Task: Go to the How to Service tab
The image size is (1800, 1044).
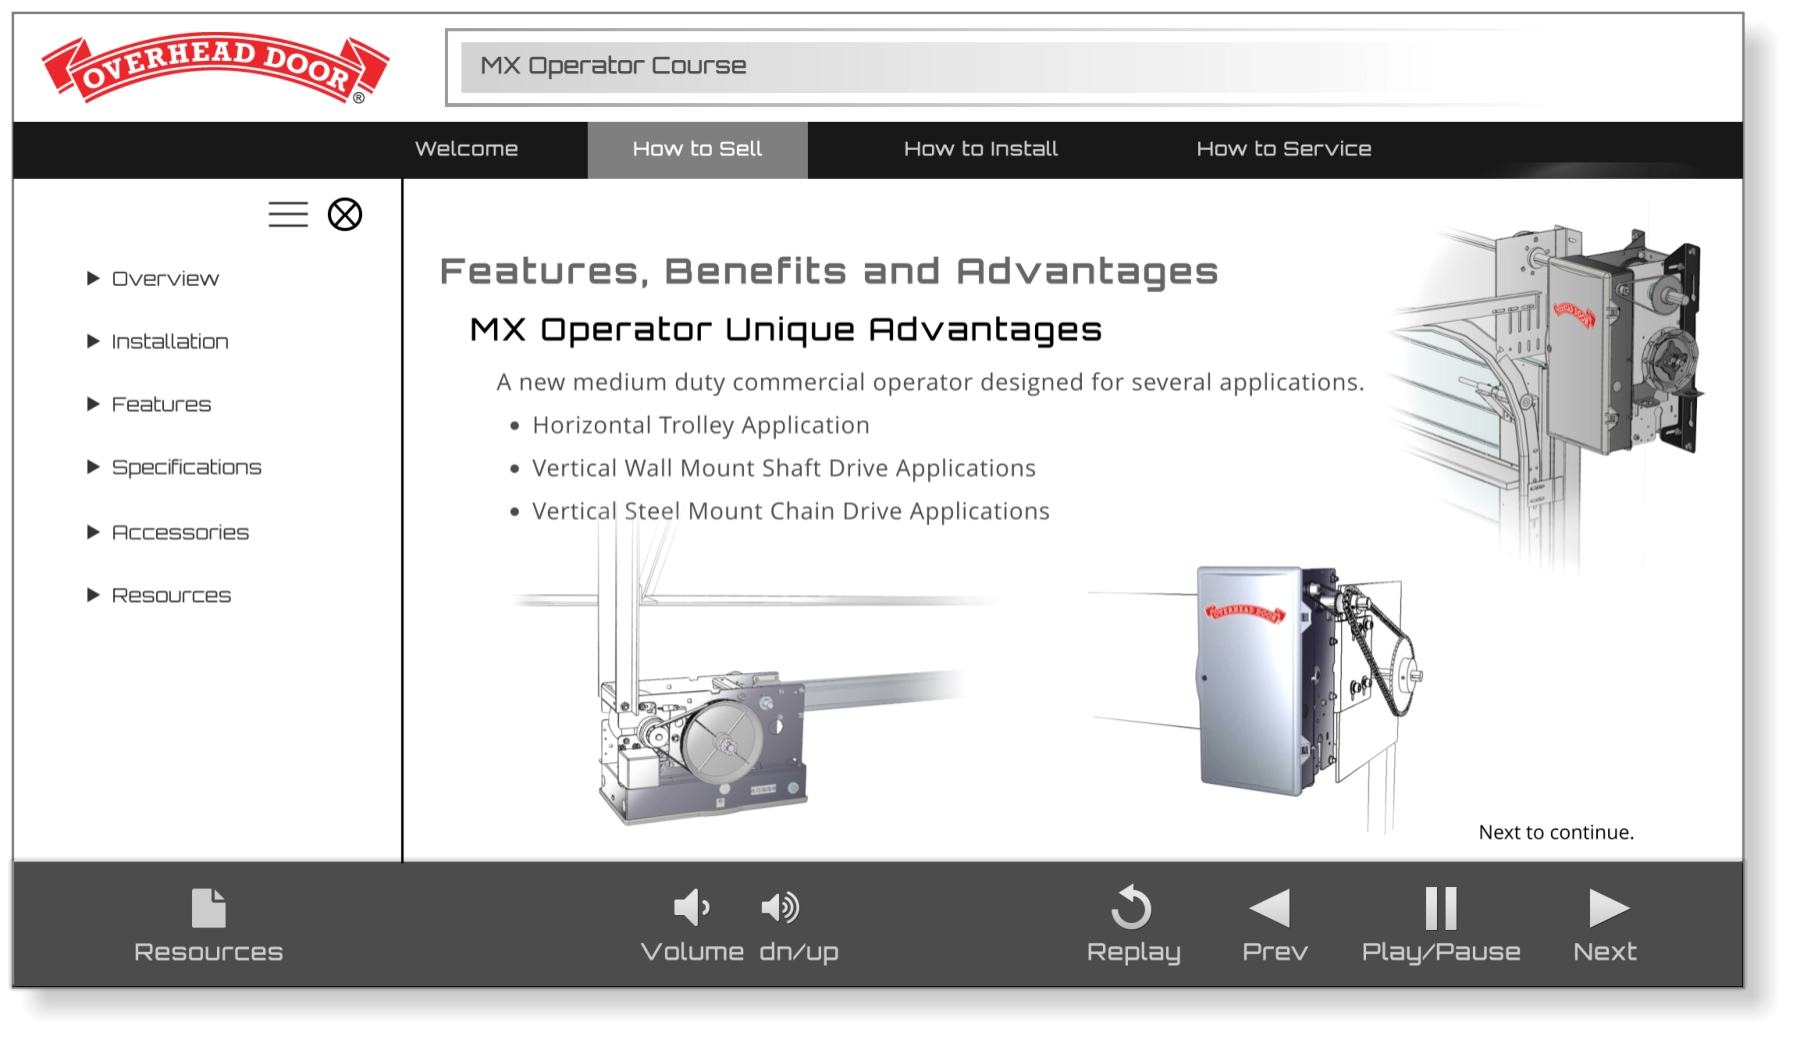Action: tap(1283, 149)
